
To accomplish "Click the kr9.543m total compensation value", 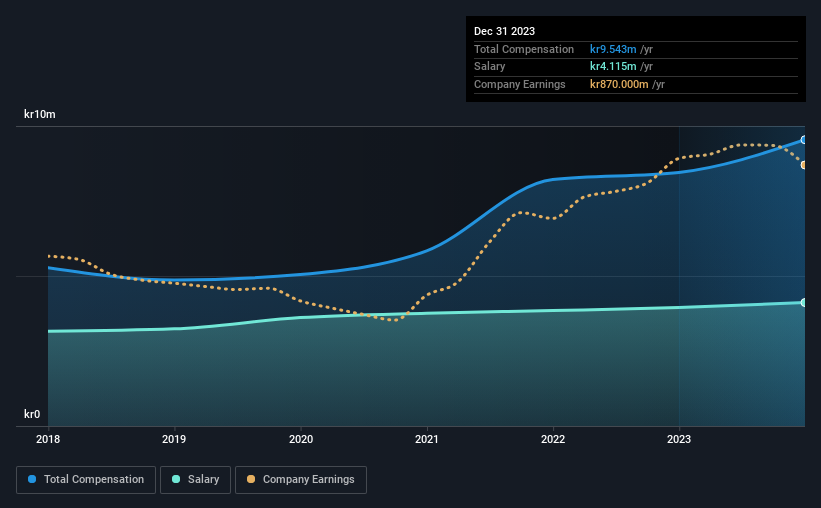I will tap(613, 49).
